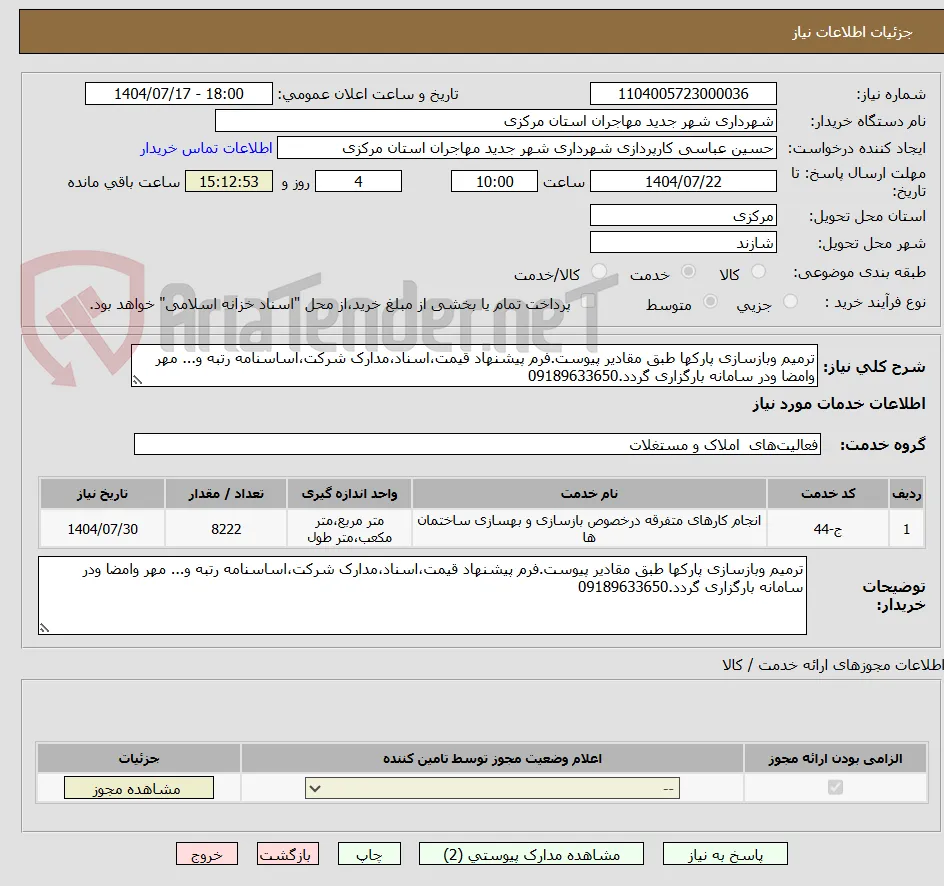Image resolution: width=944 pixels, height=886 pixels.
Task: Click row number 1 in services table
Action: 907,528
